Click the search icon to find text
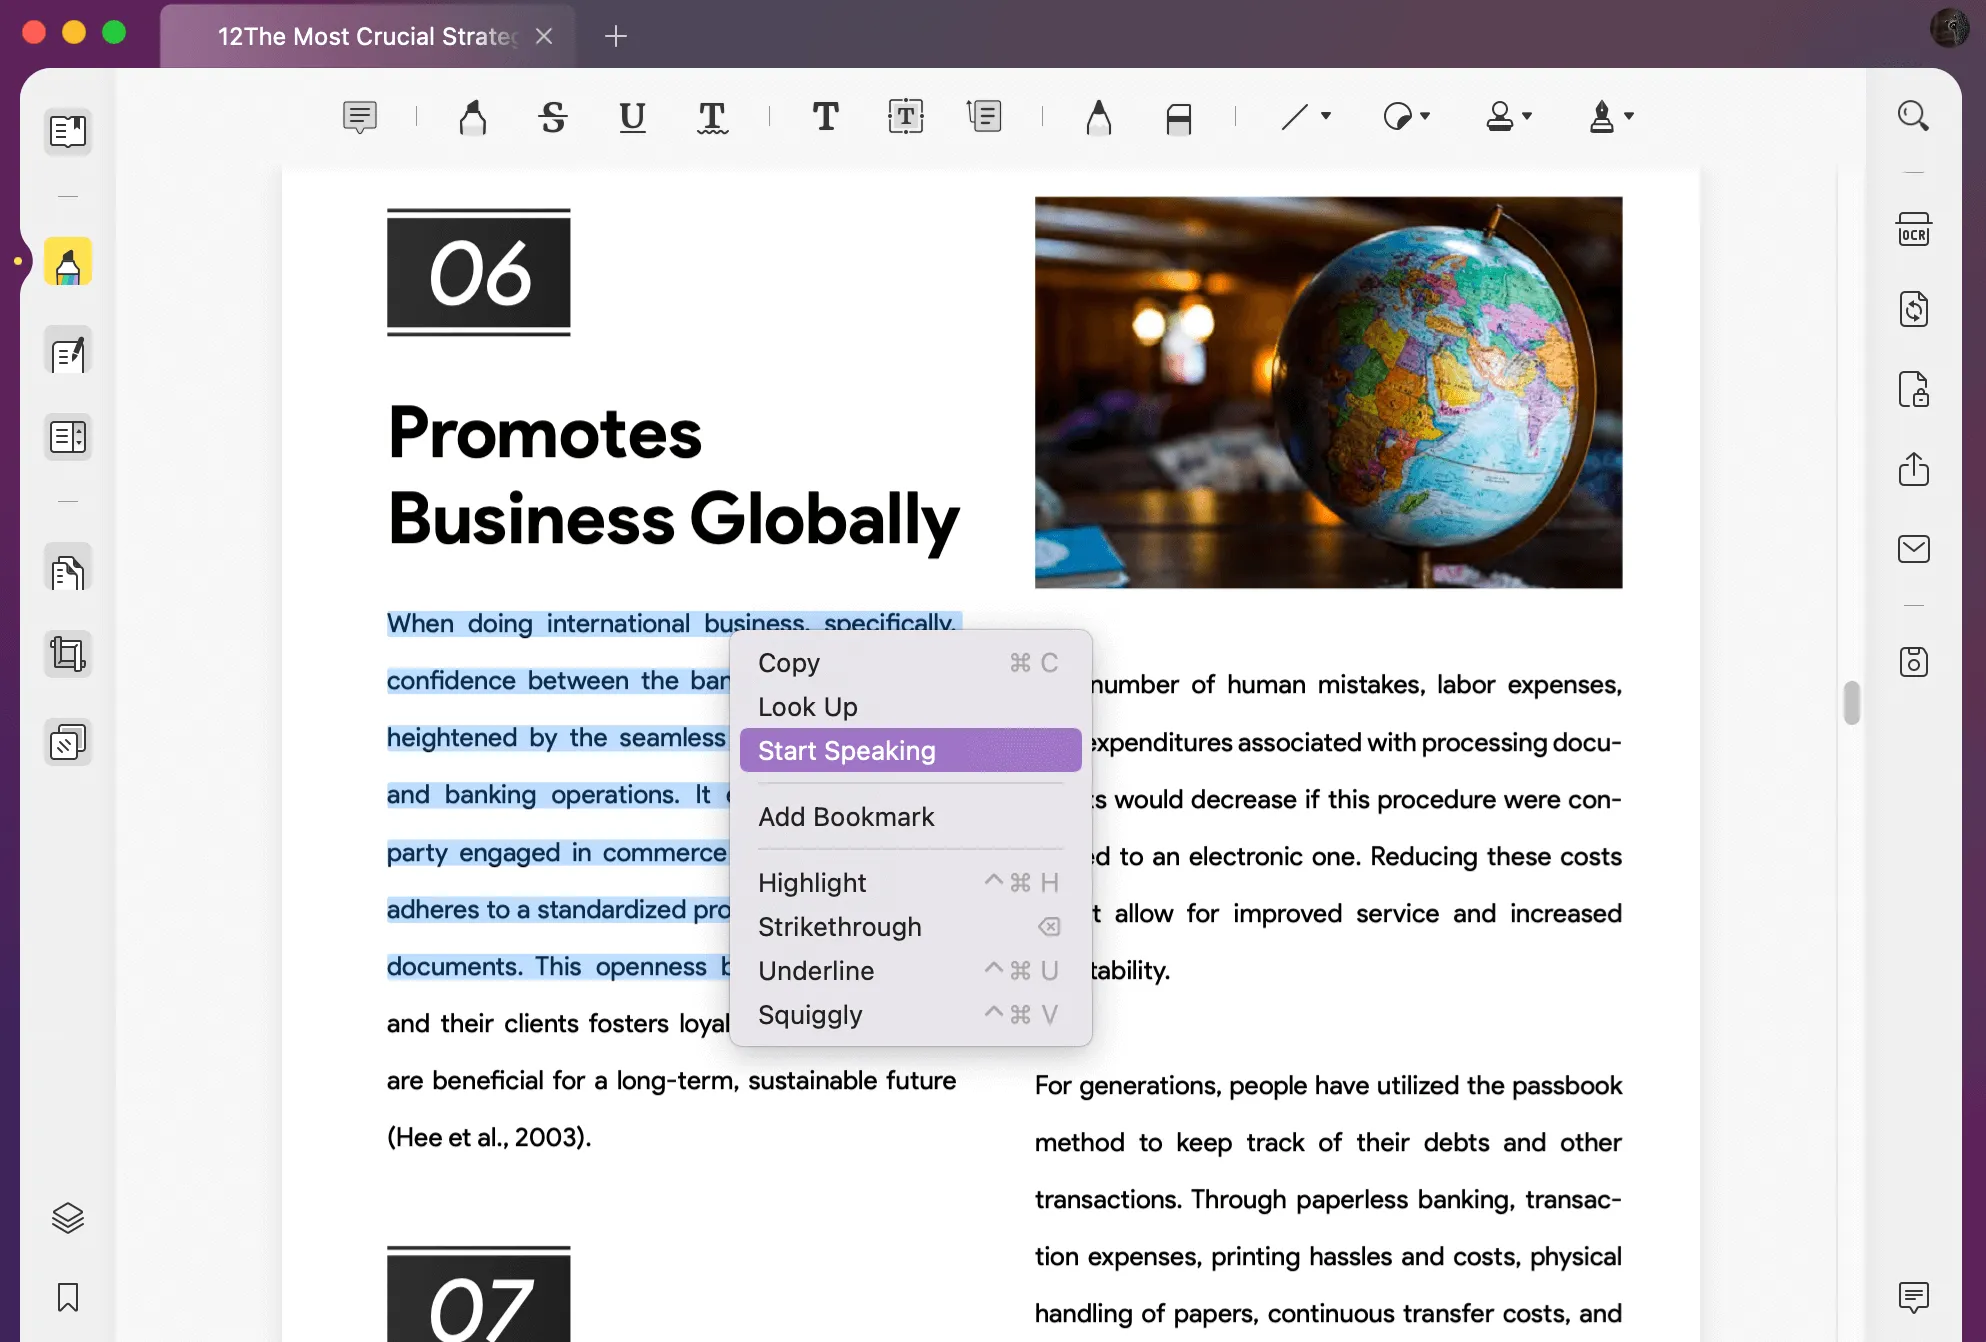 pyautogui.click(x=1916, y=117)
